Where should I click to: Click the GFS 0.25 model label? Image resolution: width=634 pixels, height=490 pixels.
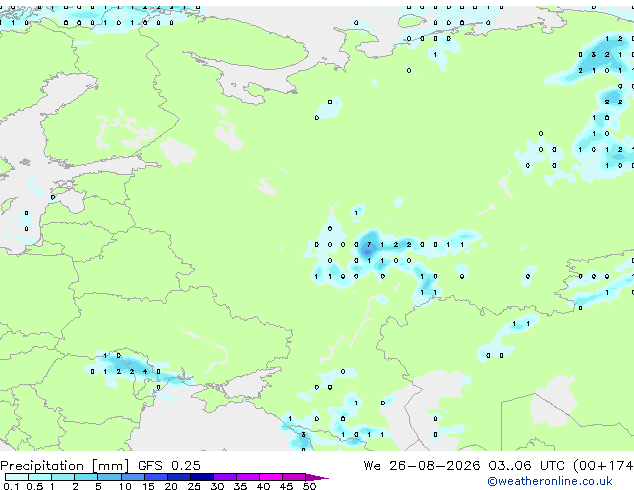(x=169, y=466)
